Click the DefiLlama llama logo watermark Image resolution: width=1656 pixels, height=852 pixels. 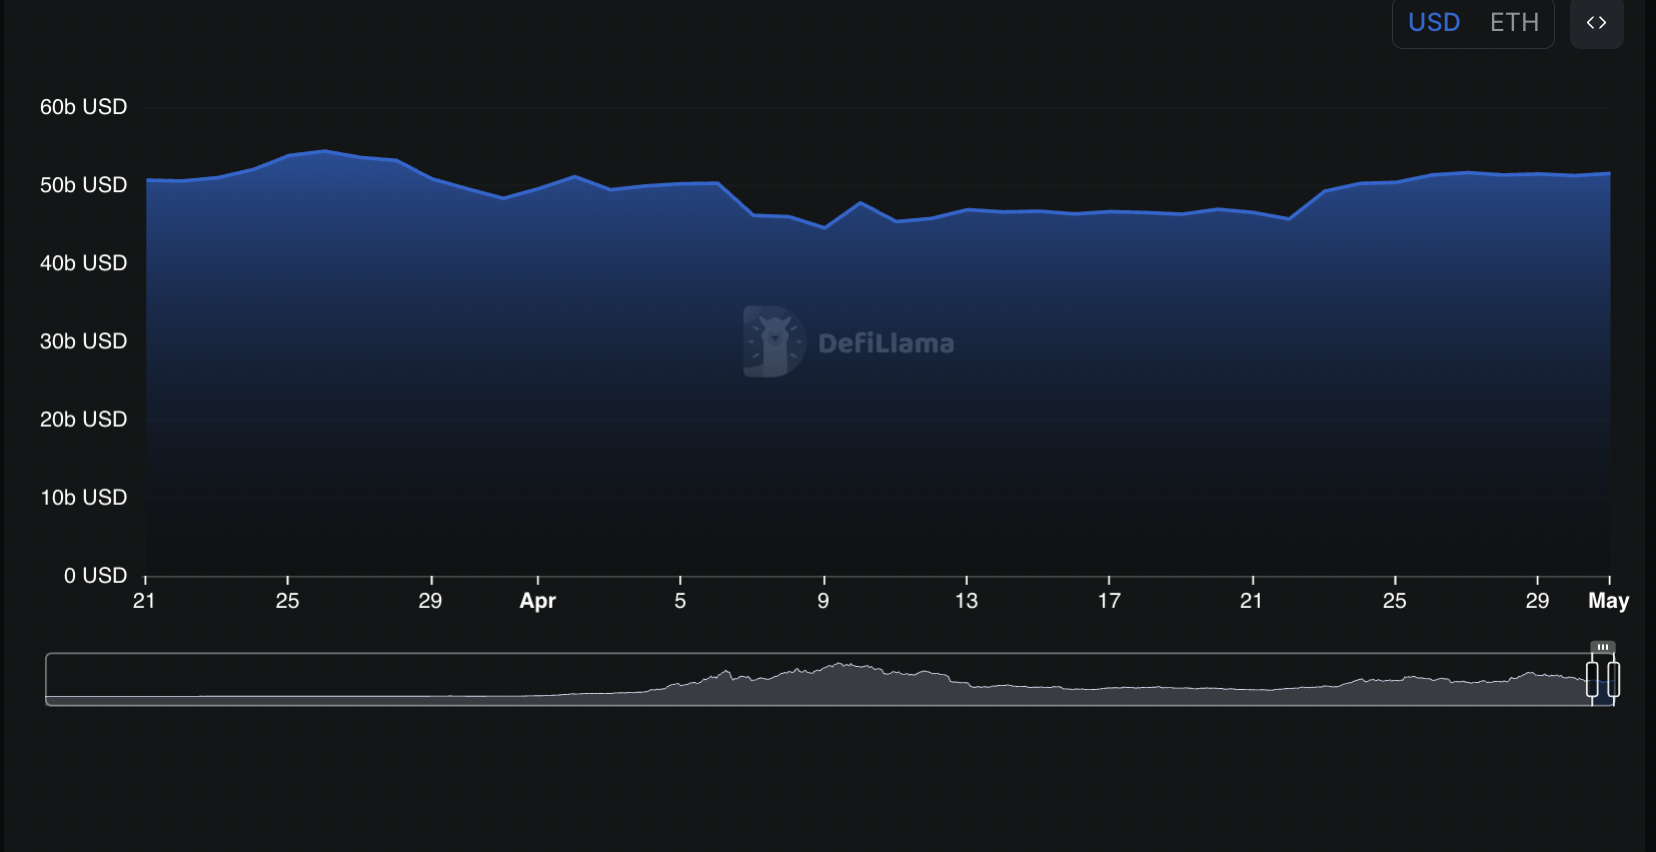point(773,342)
